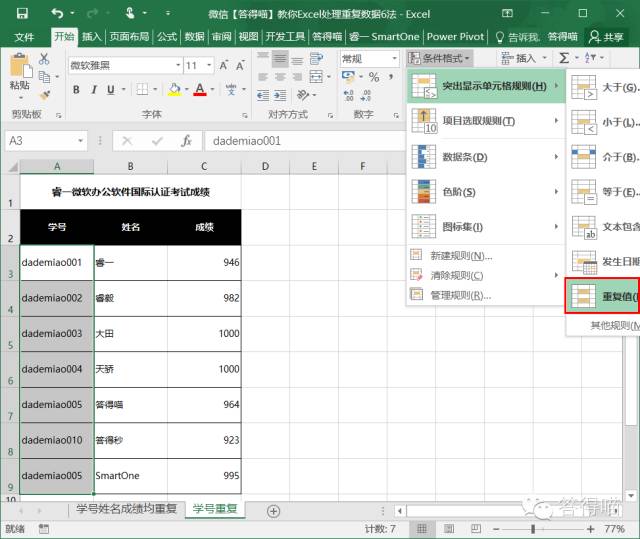Click Merge and Center icon

[316, 76]
